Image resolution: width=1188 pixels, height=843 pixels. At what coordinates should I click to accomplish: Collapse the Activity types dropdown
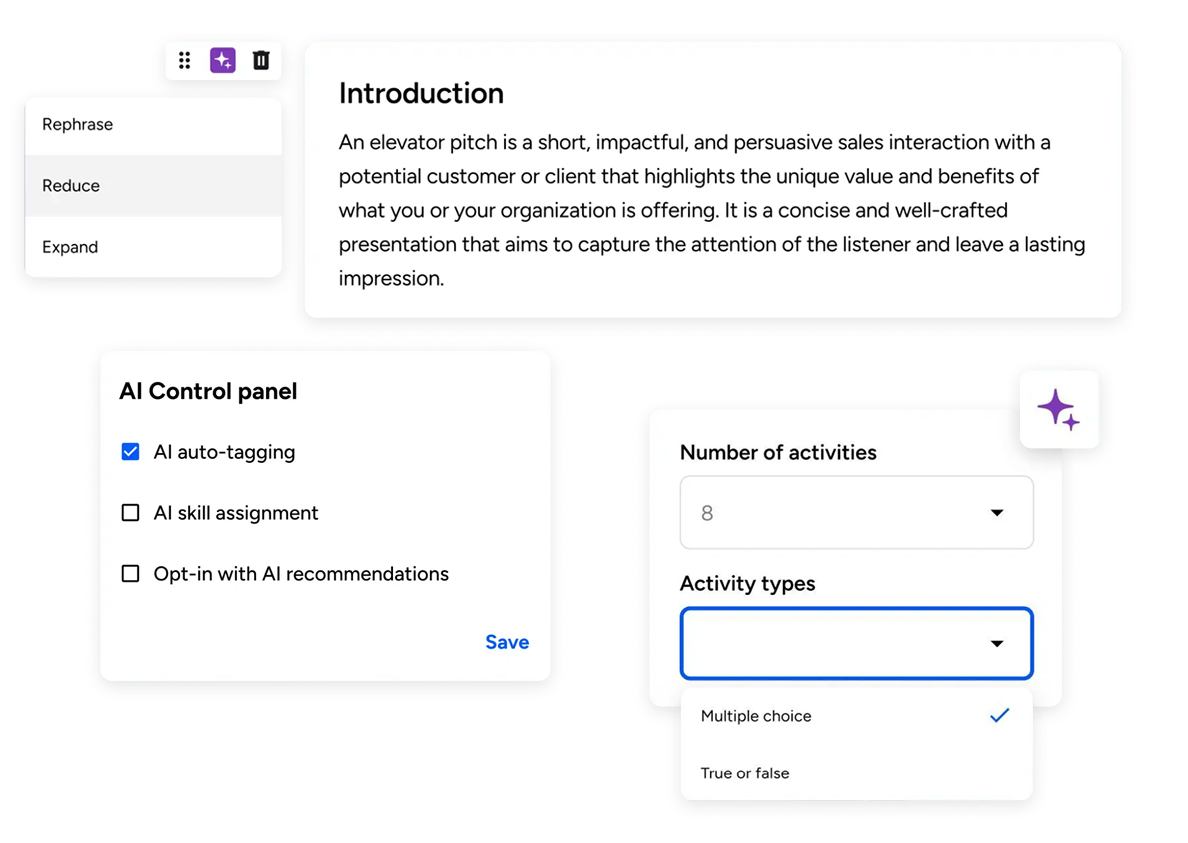point(856,643)
